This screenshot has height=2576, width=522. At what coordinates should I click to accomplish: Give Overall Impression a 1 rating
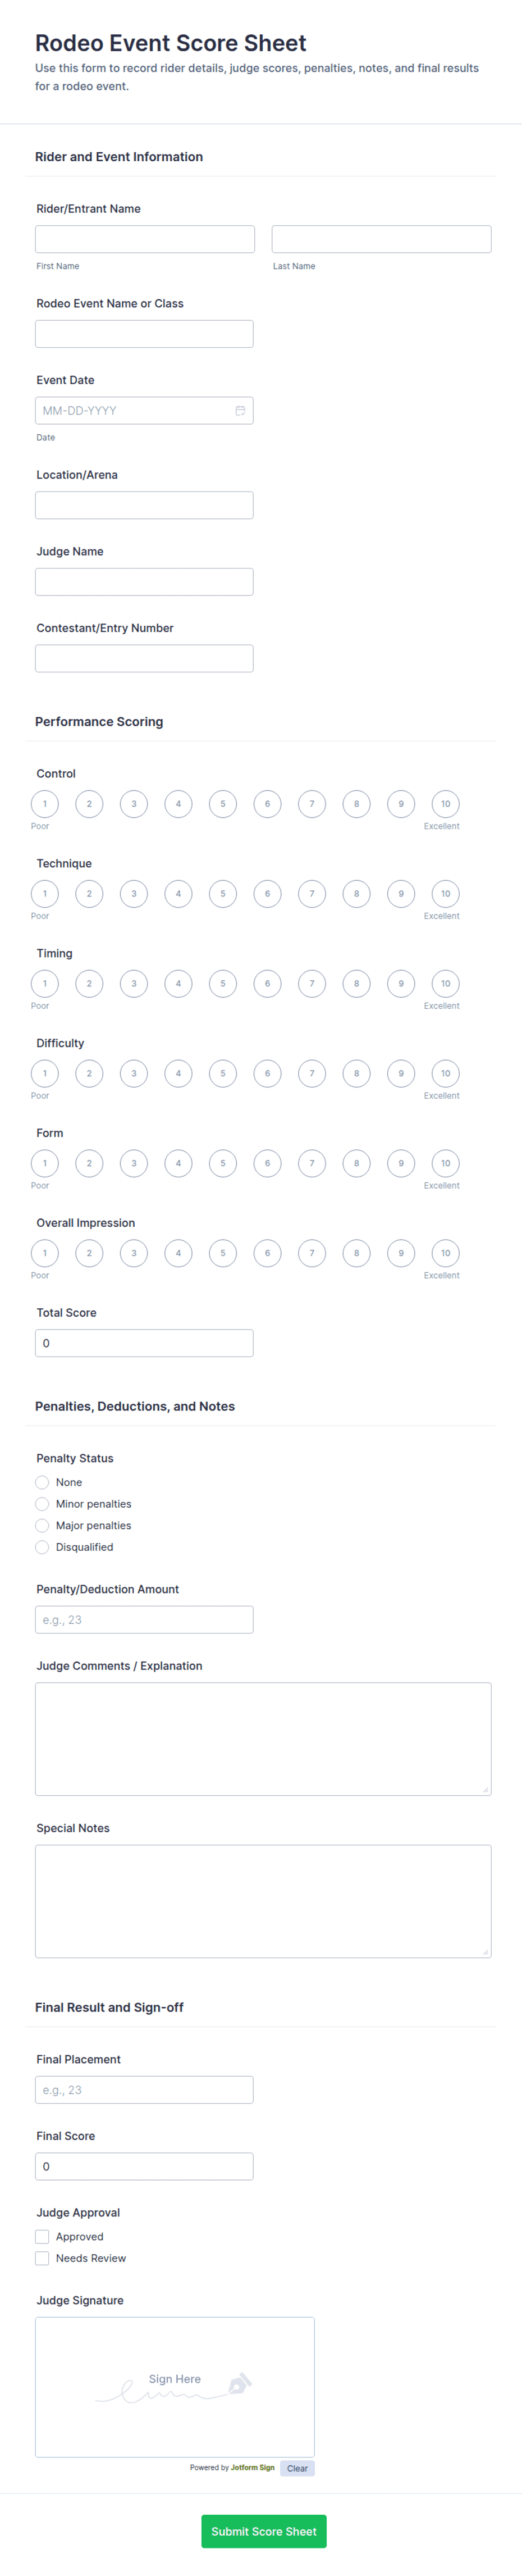[x=45, y=1253]
